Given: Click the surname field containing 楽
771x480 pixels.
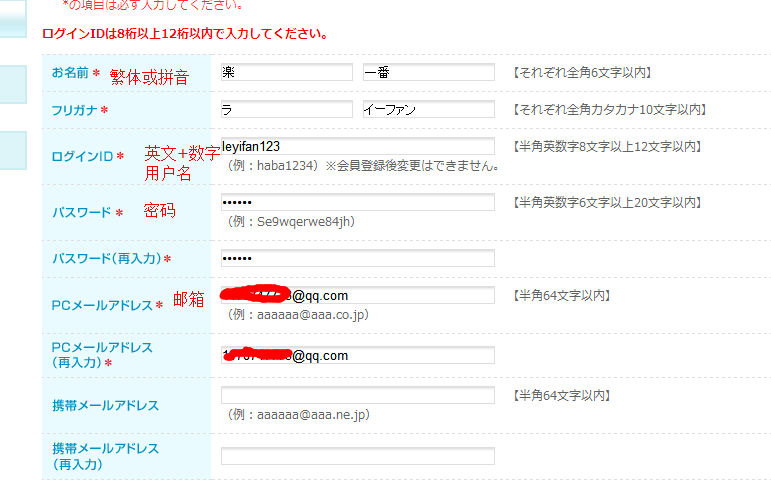Looking at the screenshot, I should click(286, 72).
